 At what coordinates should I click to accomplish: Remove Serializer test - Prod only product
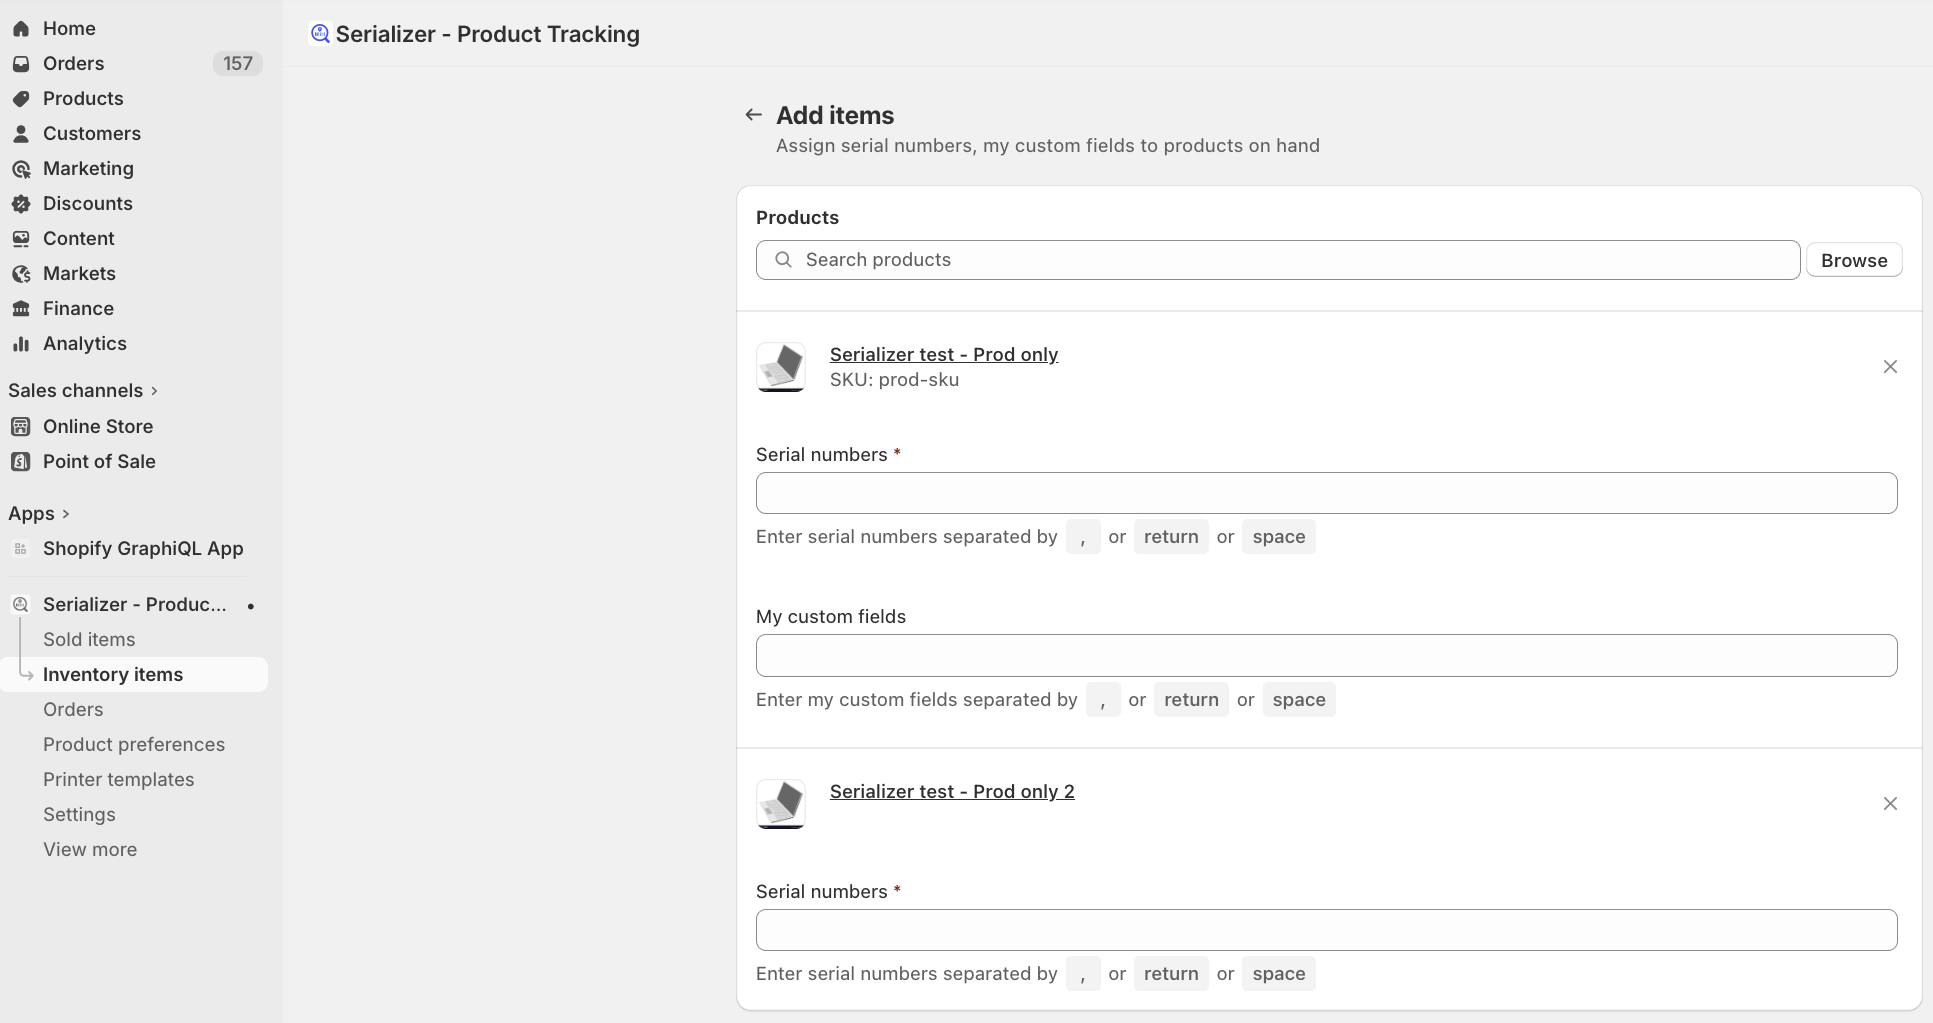(1890, 367)
